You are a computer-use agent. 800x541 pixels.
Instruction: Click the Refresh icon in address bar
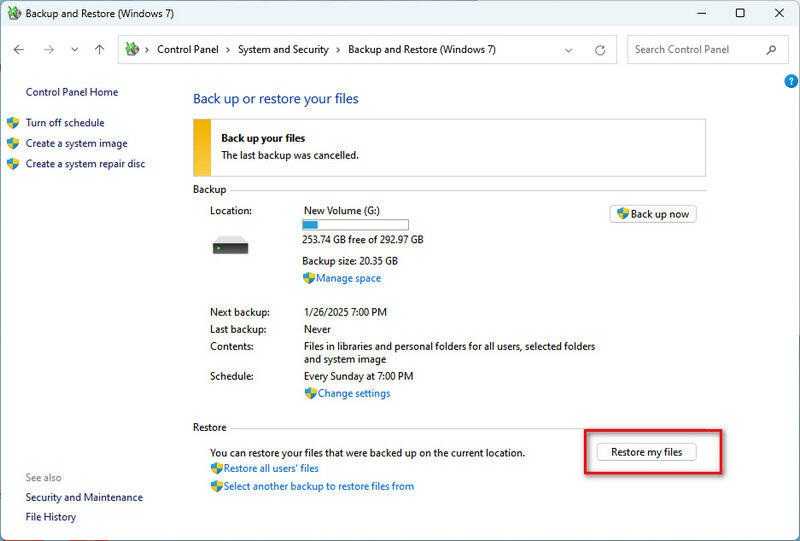click(600, 50)
